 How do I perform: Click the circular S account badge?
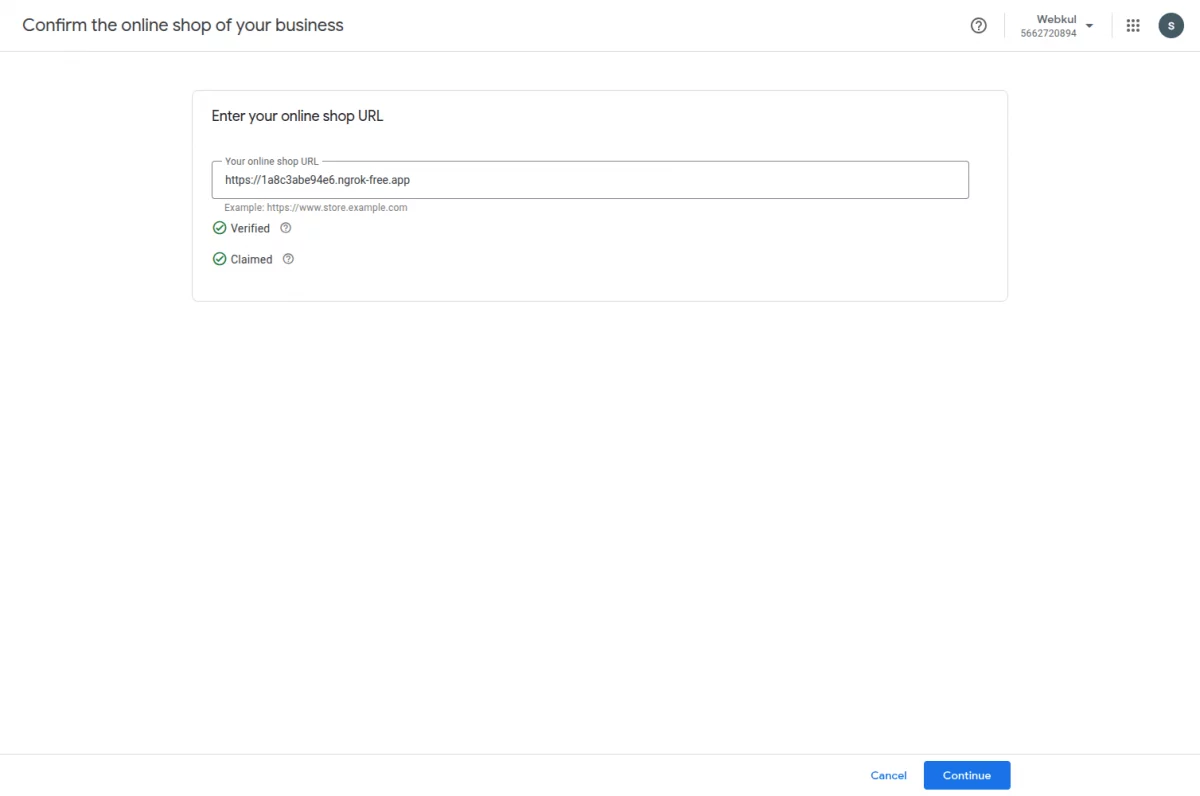(1171, 25)
